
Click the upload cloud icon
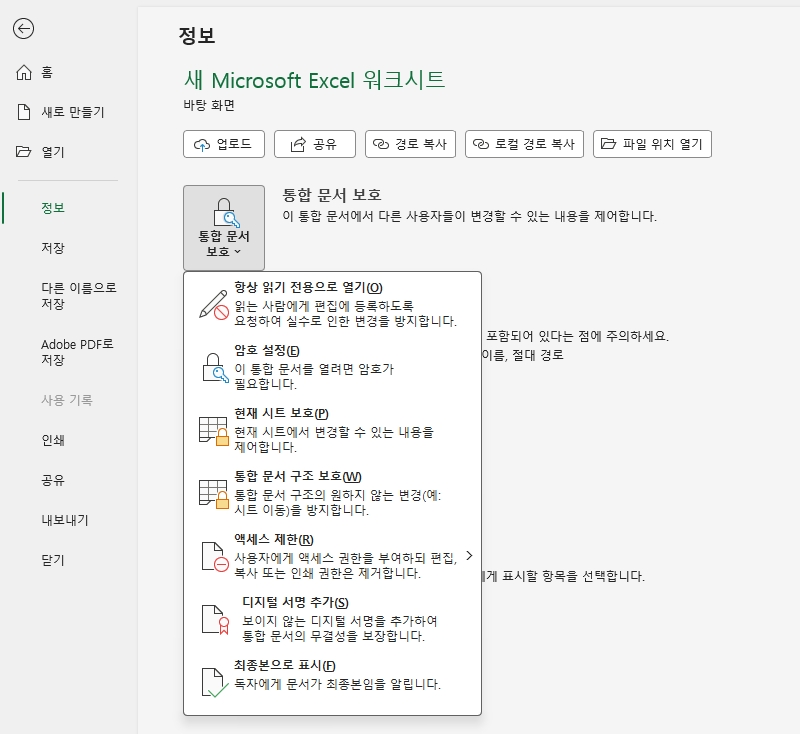point(202,145)
